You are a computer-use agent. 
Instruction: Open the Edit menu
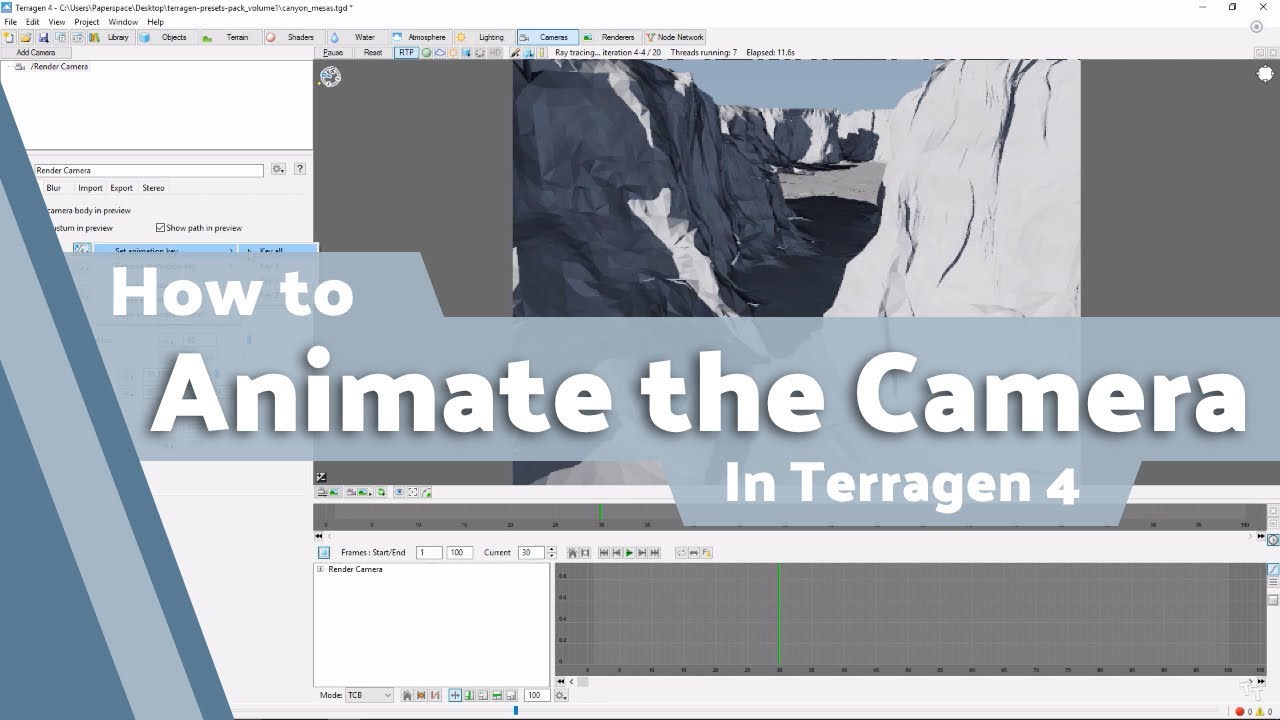point(33,21)
